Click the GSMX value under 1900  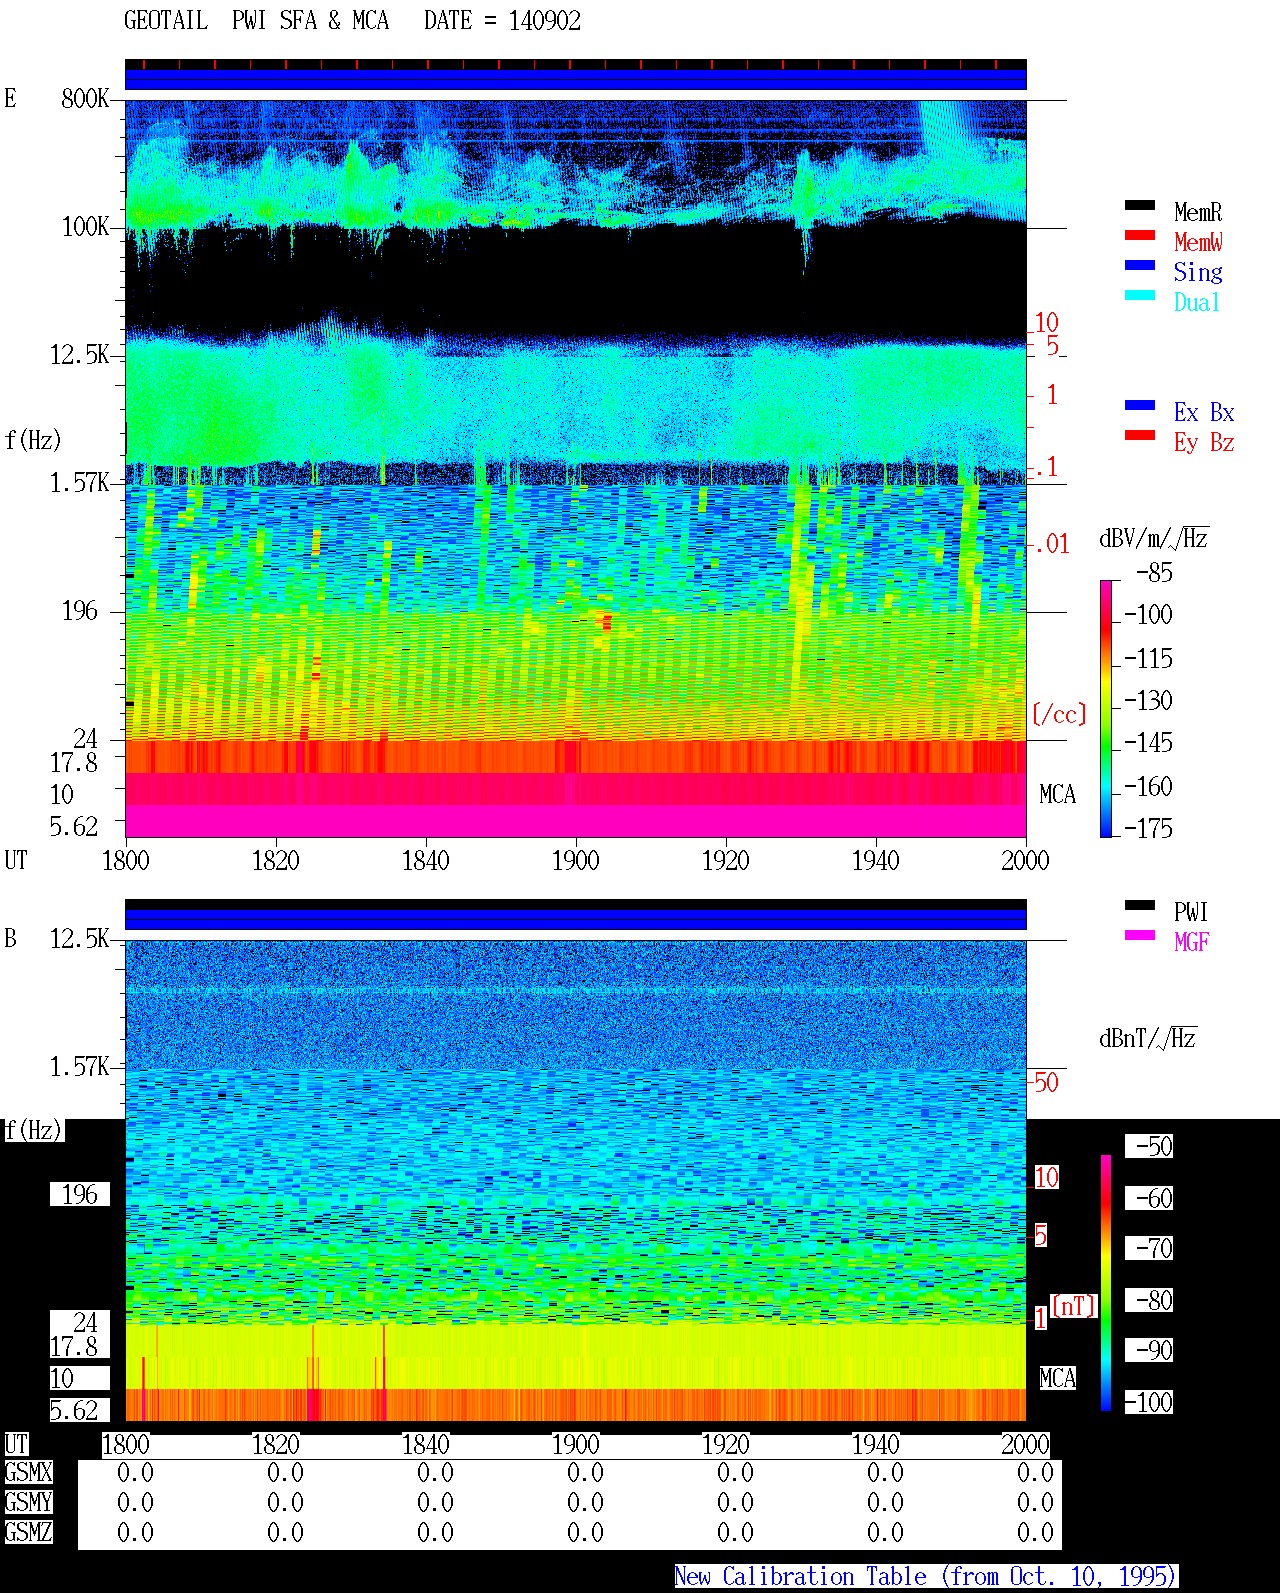click(585, 1473)
